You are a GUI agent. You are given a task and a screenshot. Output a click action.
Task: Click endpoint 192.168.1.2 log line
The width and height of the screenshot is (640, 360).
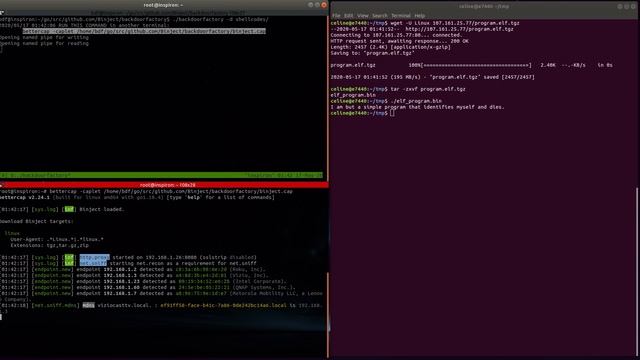click(x=133, y=269)
